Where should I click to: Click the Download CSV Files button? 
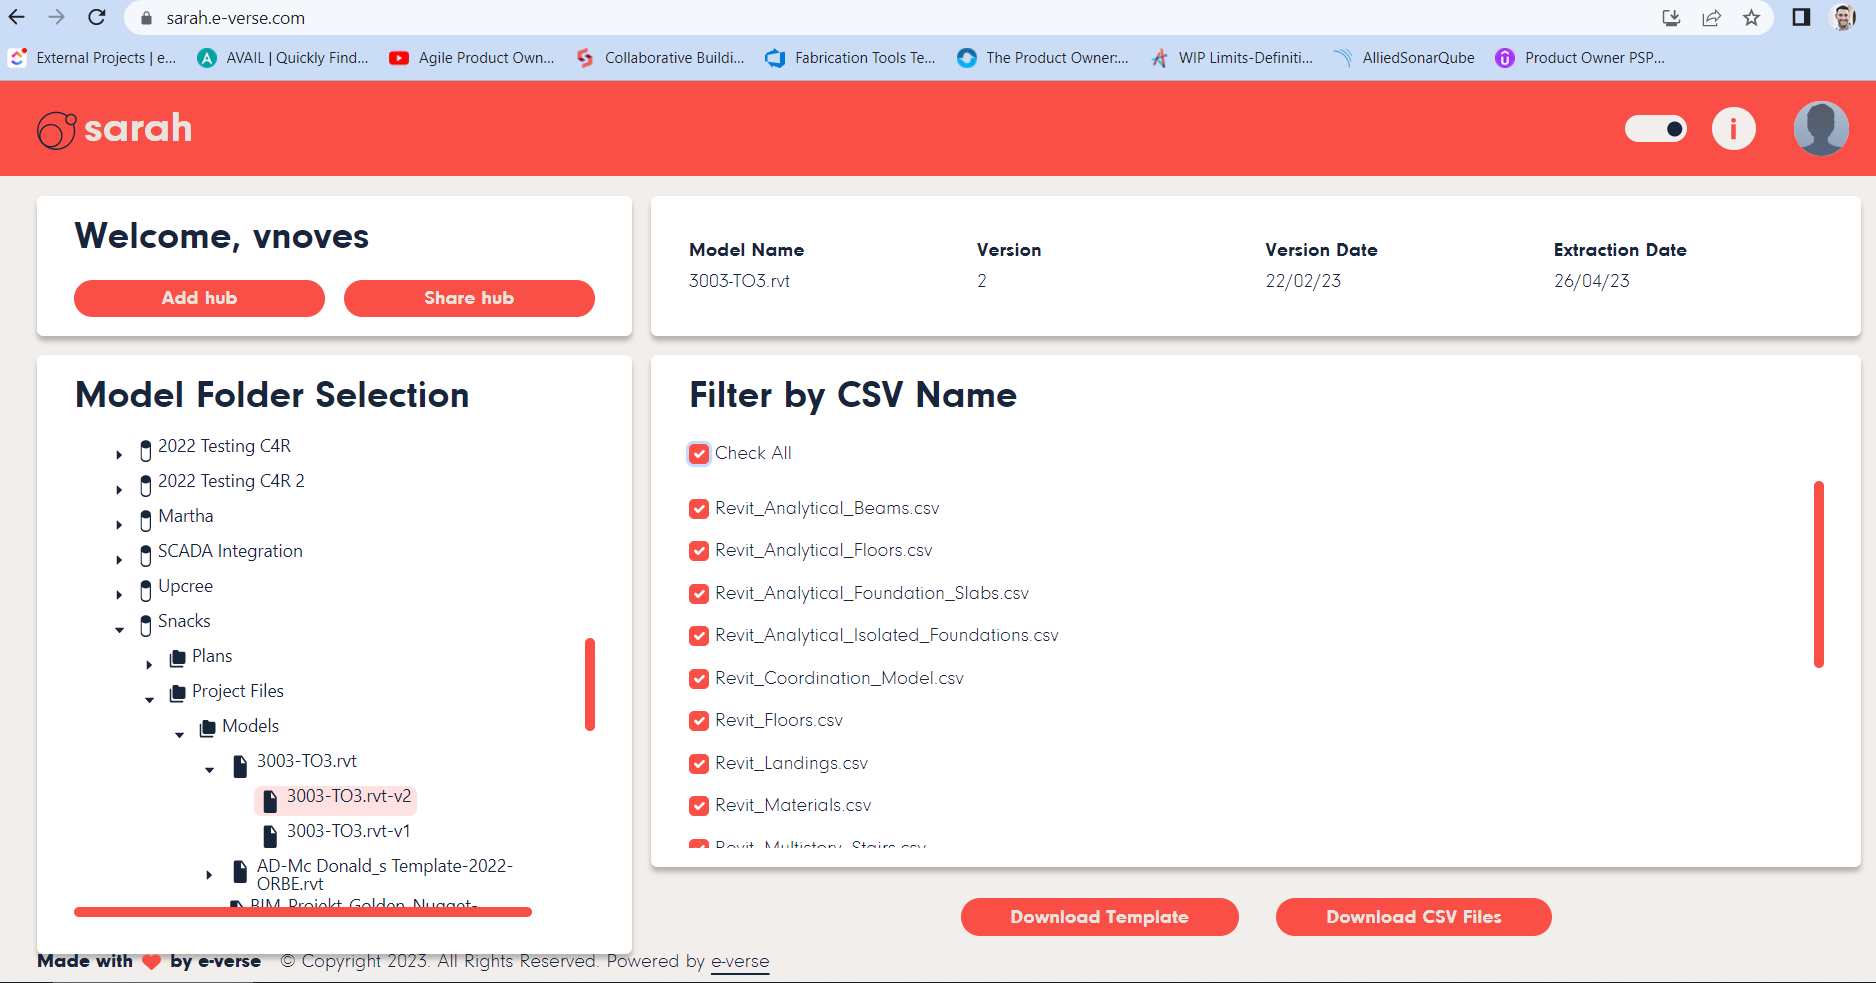[1413, 917]
